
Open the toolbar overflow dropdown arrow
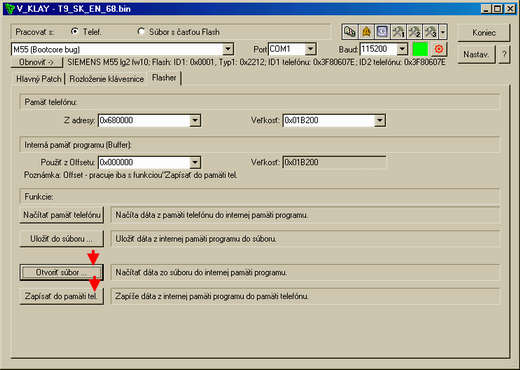click(x=443, y=32)
